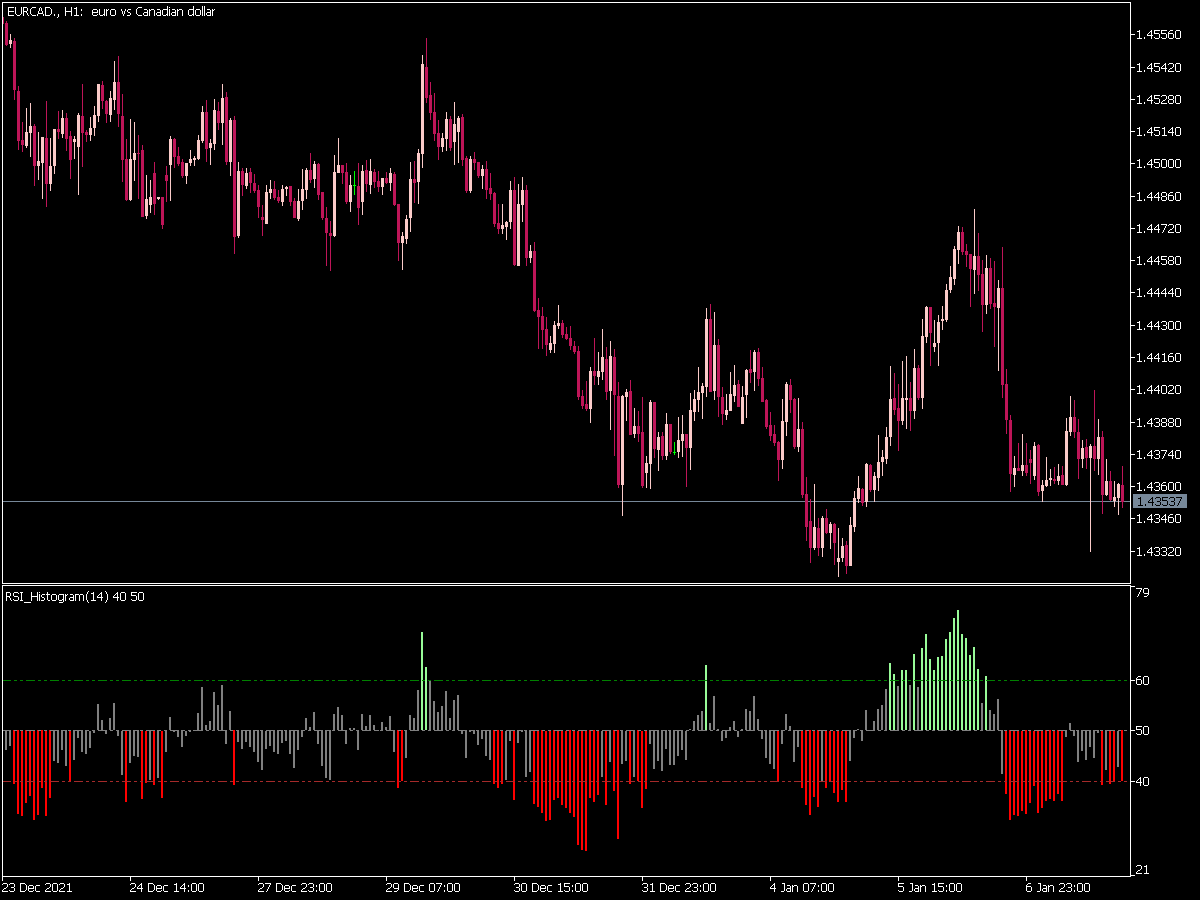Click price level 1.43320 on the scale

[1160, 551]
